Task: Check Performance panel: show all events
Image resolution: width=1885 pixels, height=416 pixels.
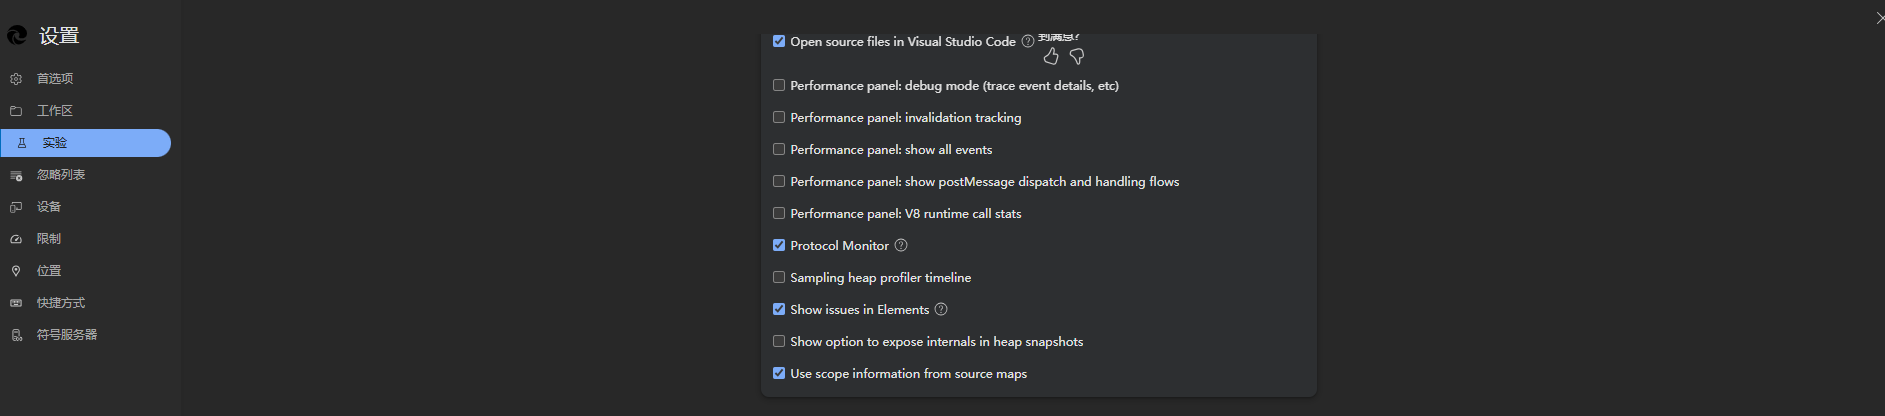Action: tap(779, 149)
